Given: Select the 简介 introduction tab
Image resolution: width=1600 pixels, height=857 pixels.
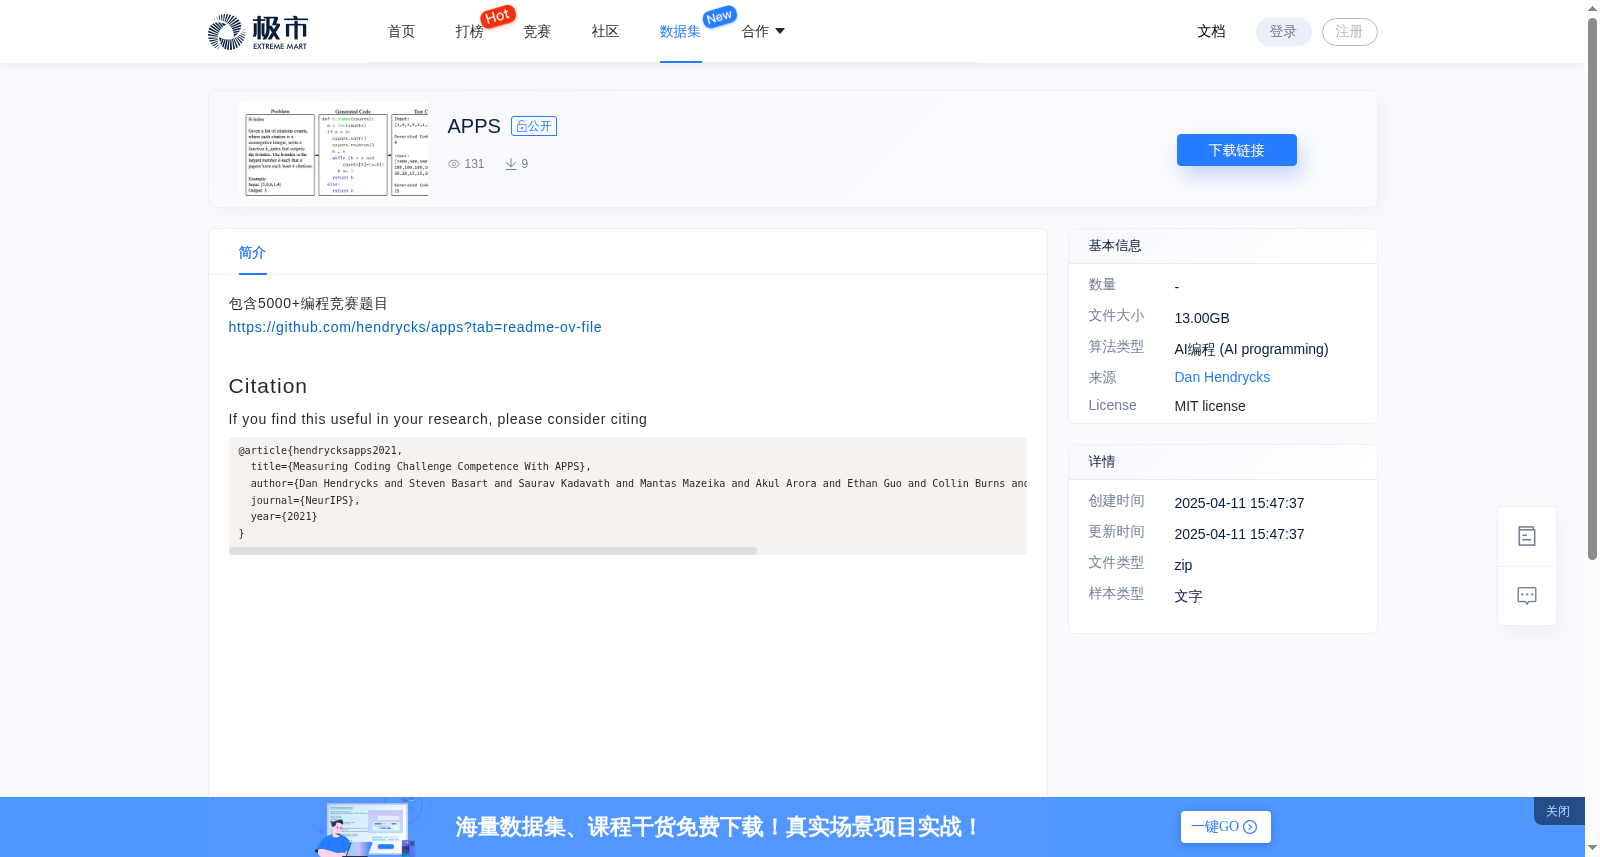Looking at the screenshot, I should point(252,253).
